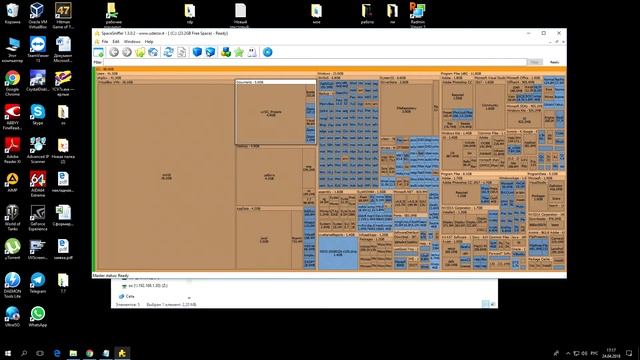Open ABBYY FineReader desktop shortcut

(x=12, y=117)
